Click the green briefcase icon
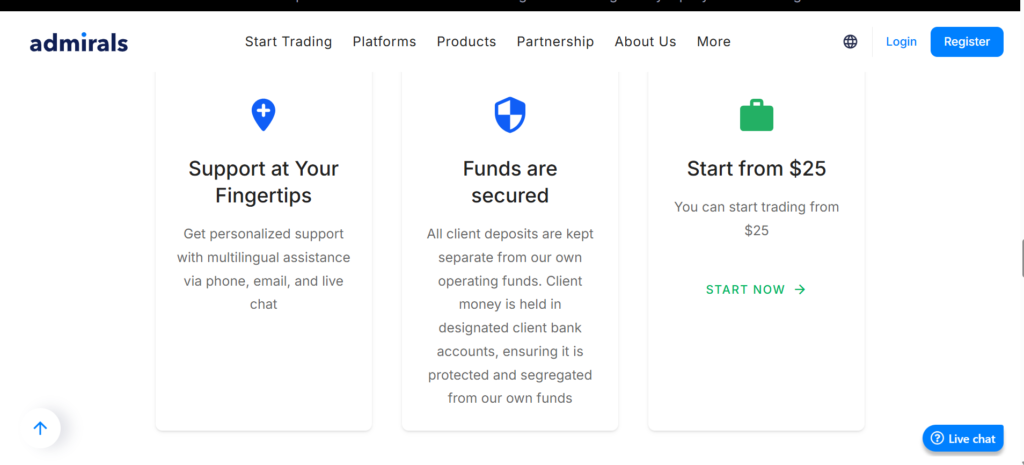Viewport: 1024px width, 465px height. [756, 115]
